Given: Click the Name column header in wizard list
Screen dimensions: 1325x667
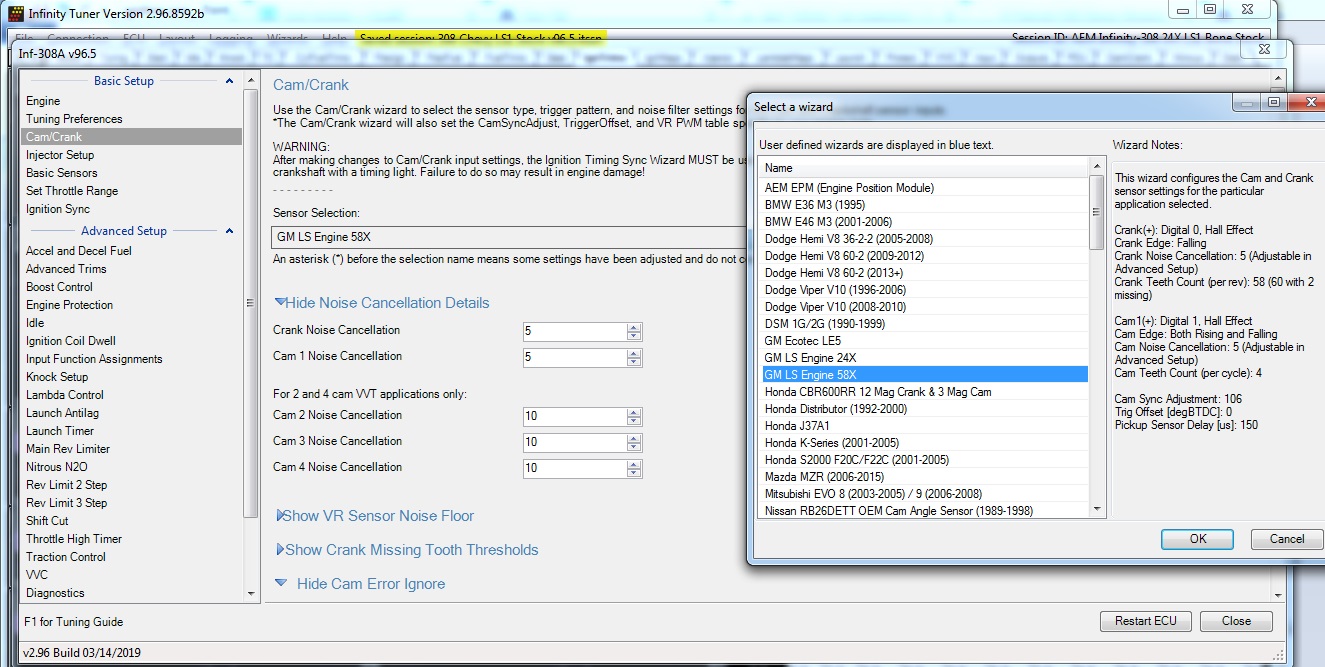Looking at the screenshot, I should click(x=922, y=168).
